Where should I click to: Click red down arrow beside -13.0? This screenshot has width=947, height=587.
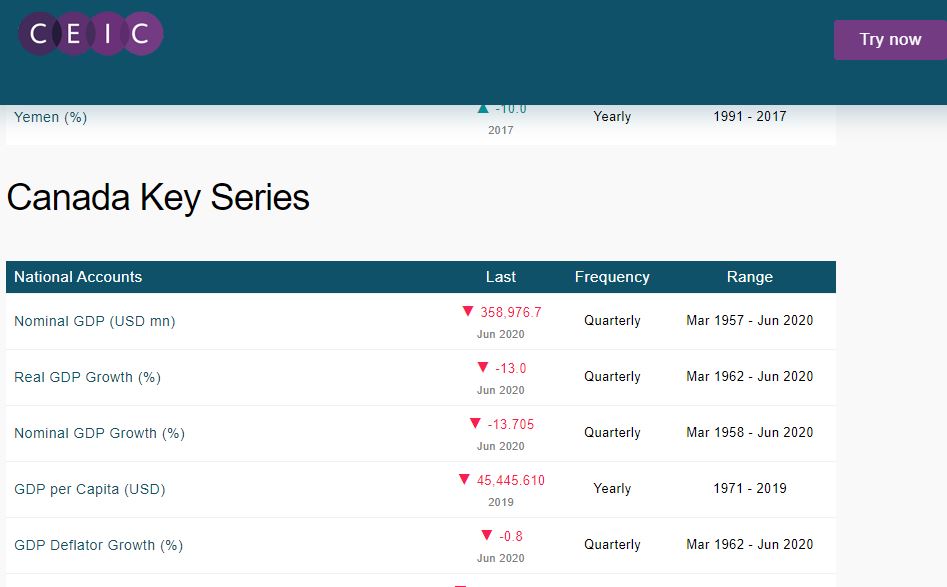483,367
